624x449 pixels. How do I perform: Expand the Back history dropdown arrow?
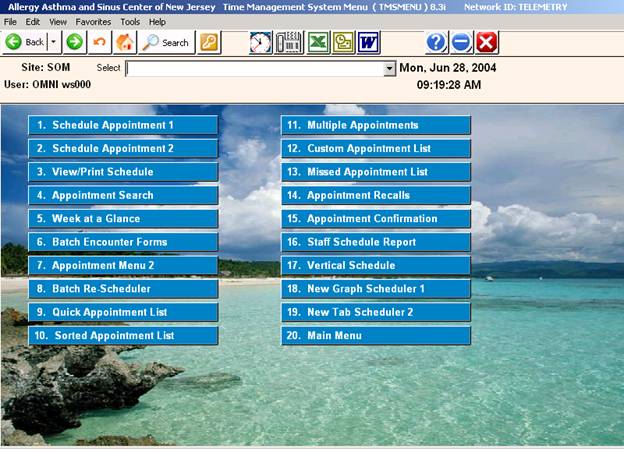[x=53, y=42]
